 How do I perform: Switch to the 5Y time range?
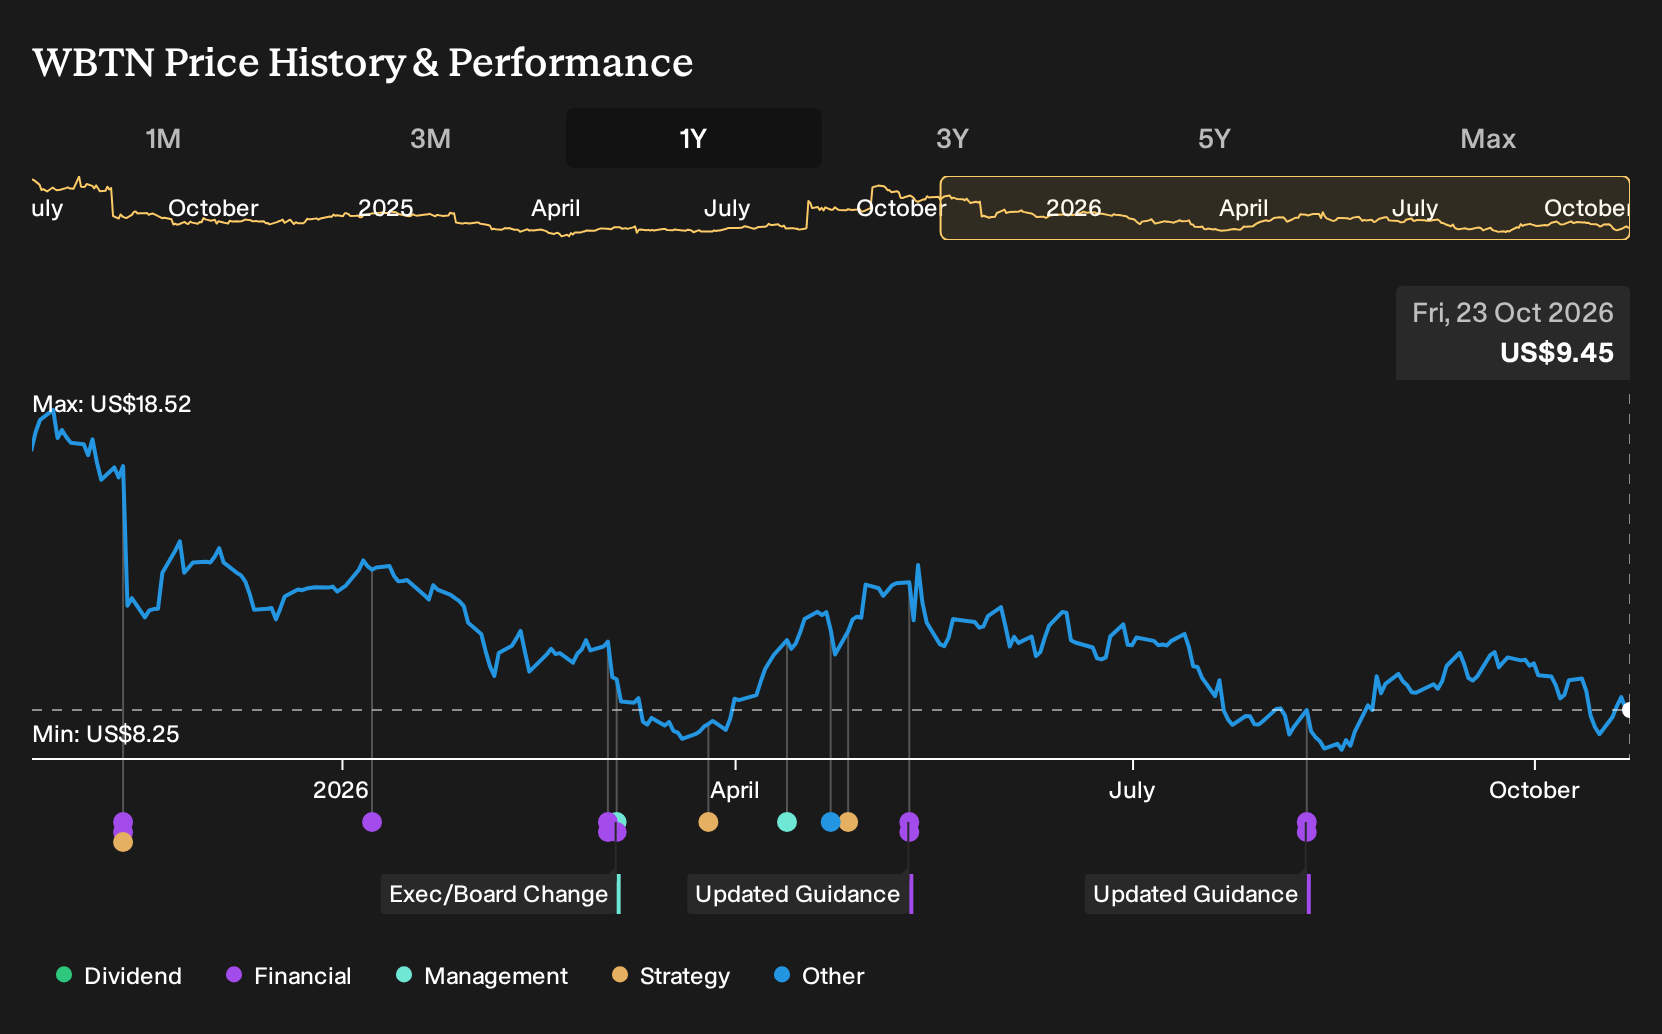pos(1214,138)
